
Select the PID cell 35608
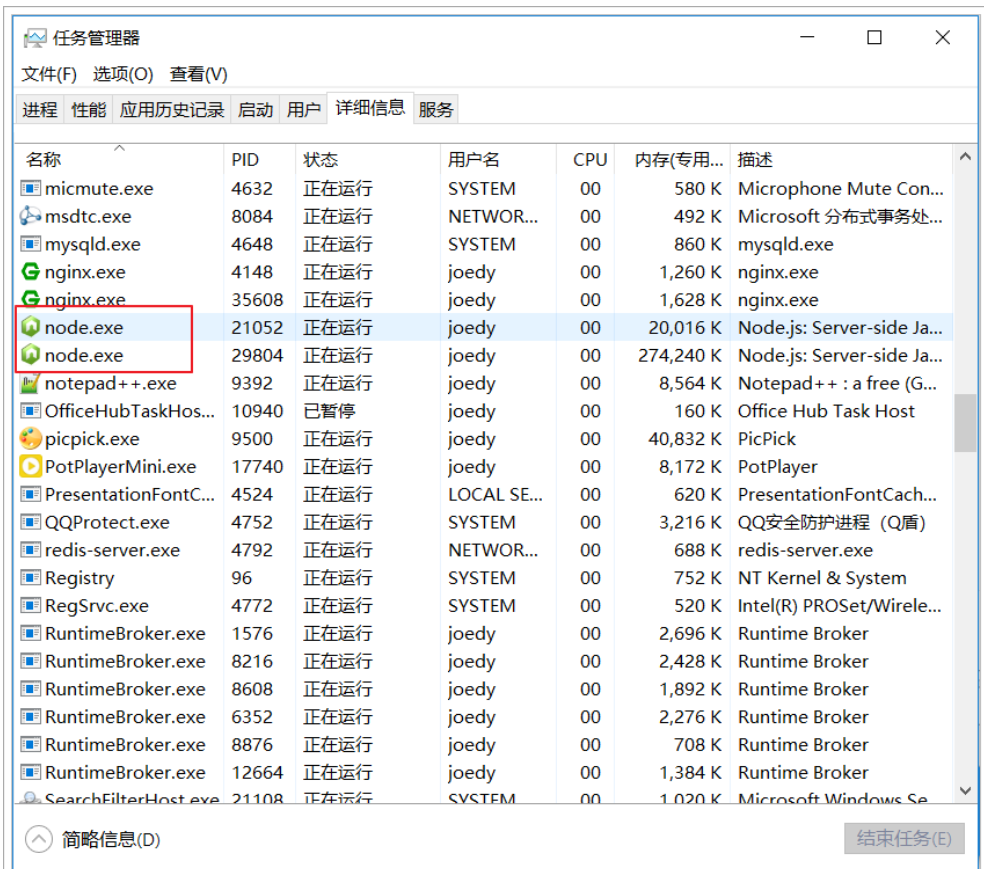(257, 299)
